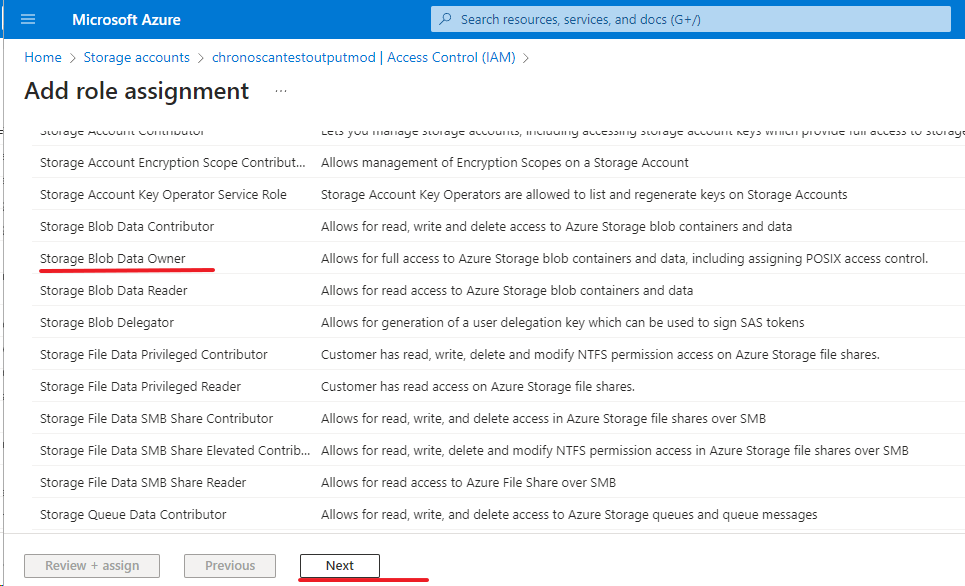Open the ellipsis menu beside Add role assignment
This screenshot has height=586, width=965.
click(x=281, y=91)
